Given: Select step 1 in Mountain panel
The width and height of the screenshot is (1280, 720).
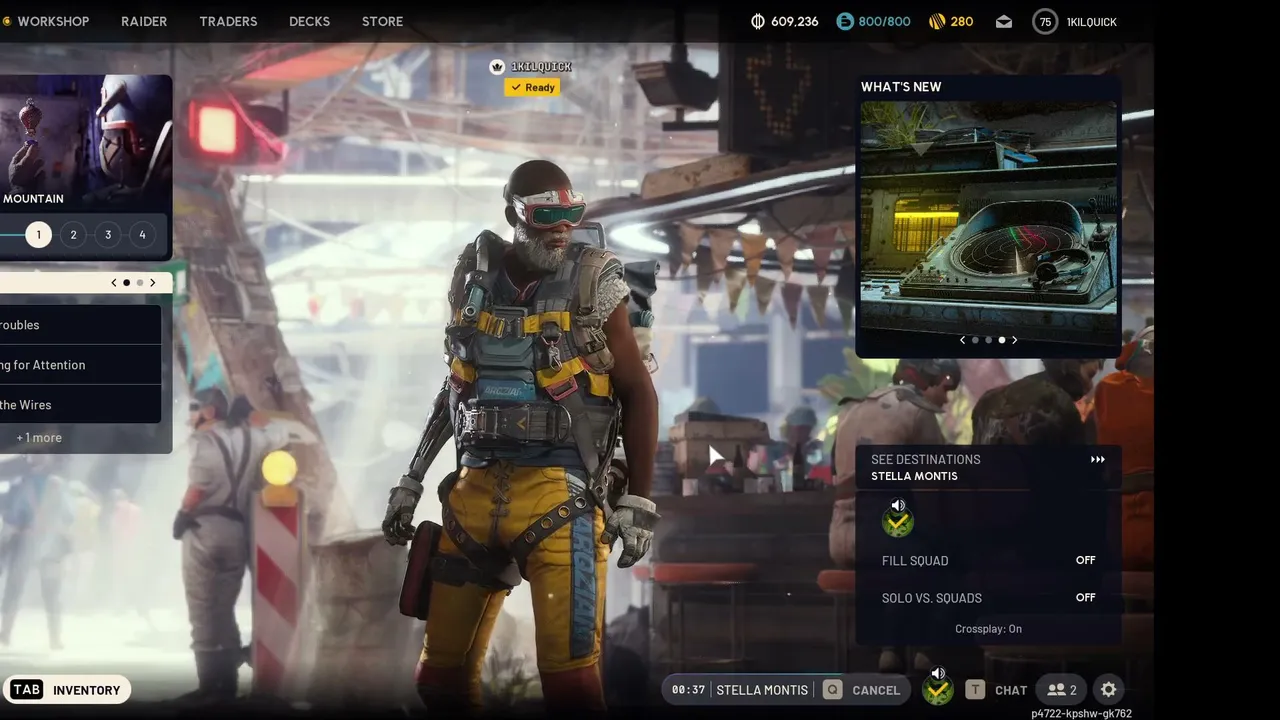Looking at the screenshot, I should click(x=38, y=235).
